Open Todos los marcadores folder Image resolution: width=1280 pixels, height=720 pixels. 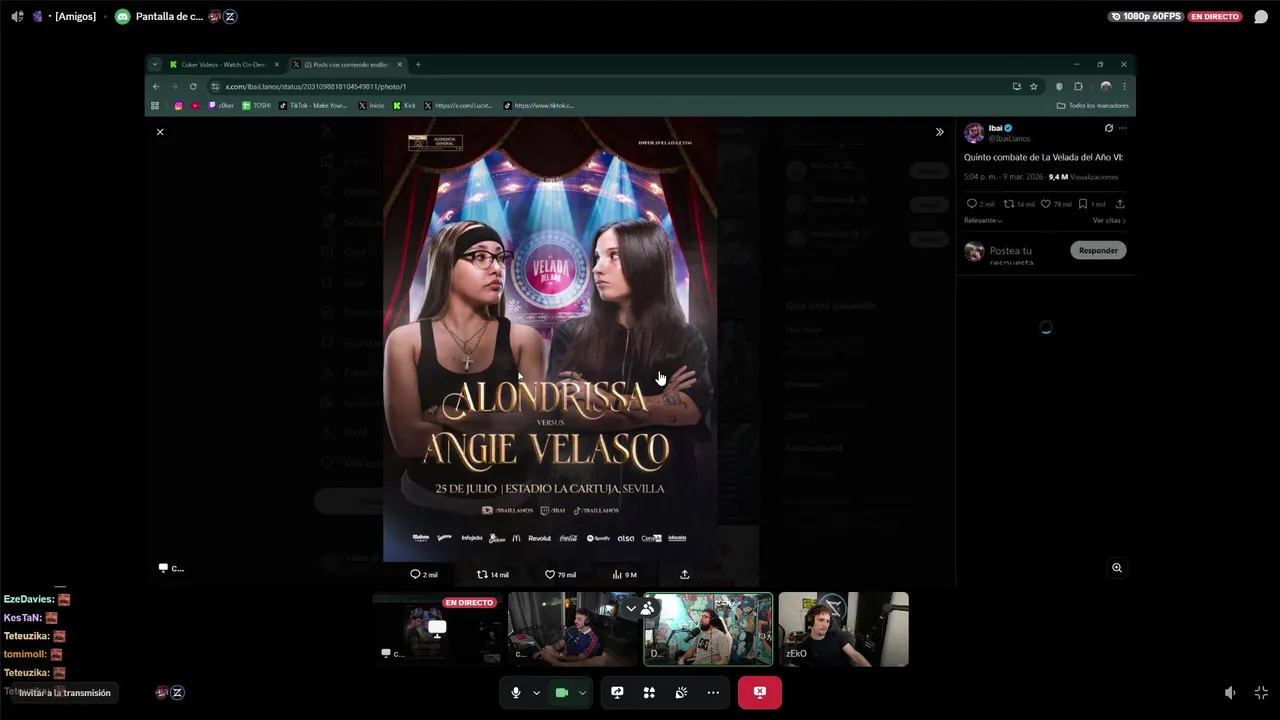(x=1093, y=105)
